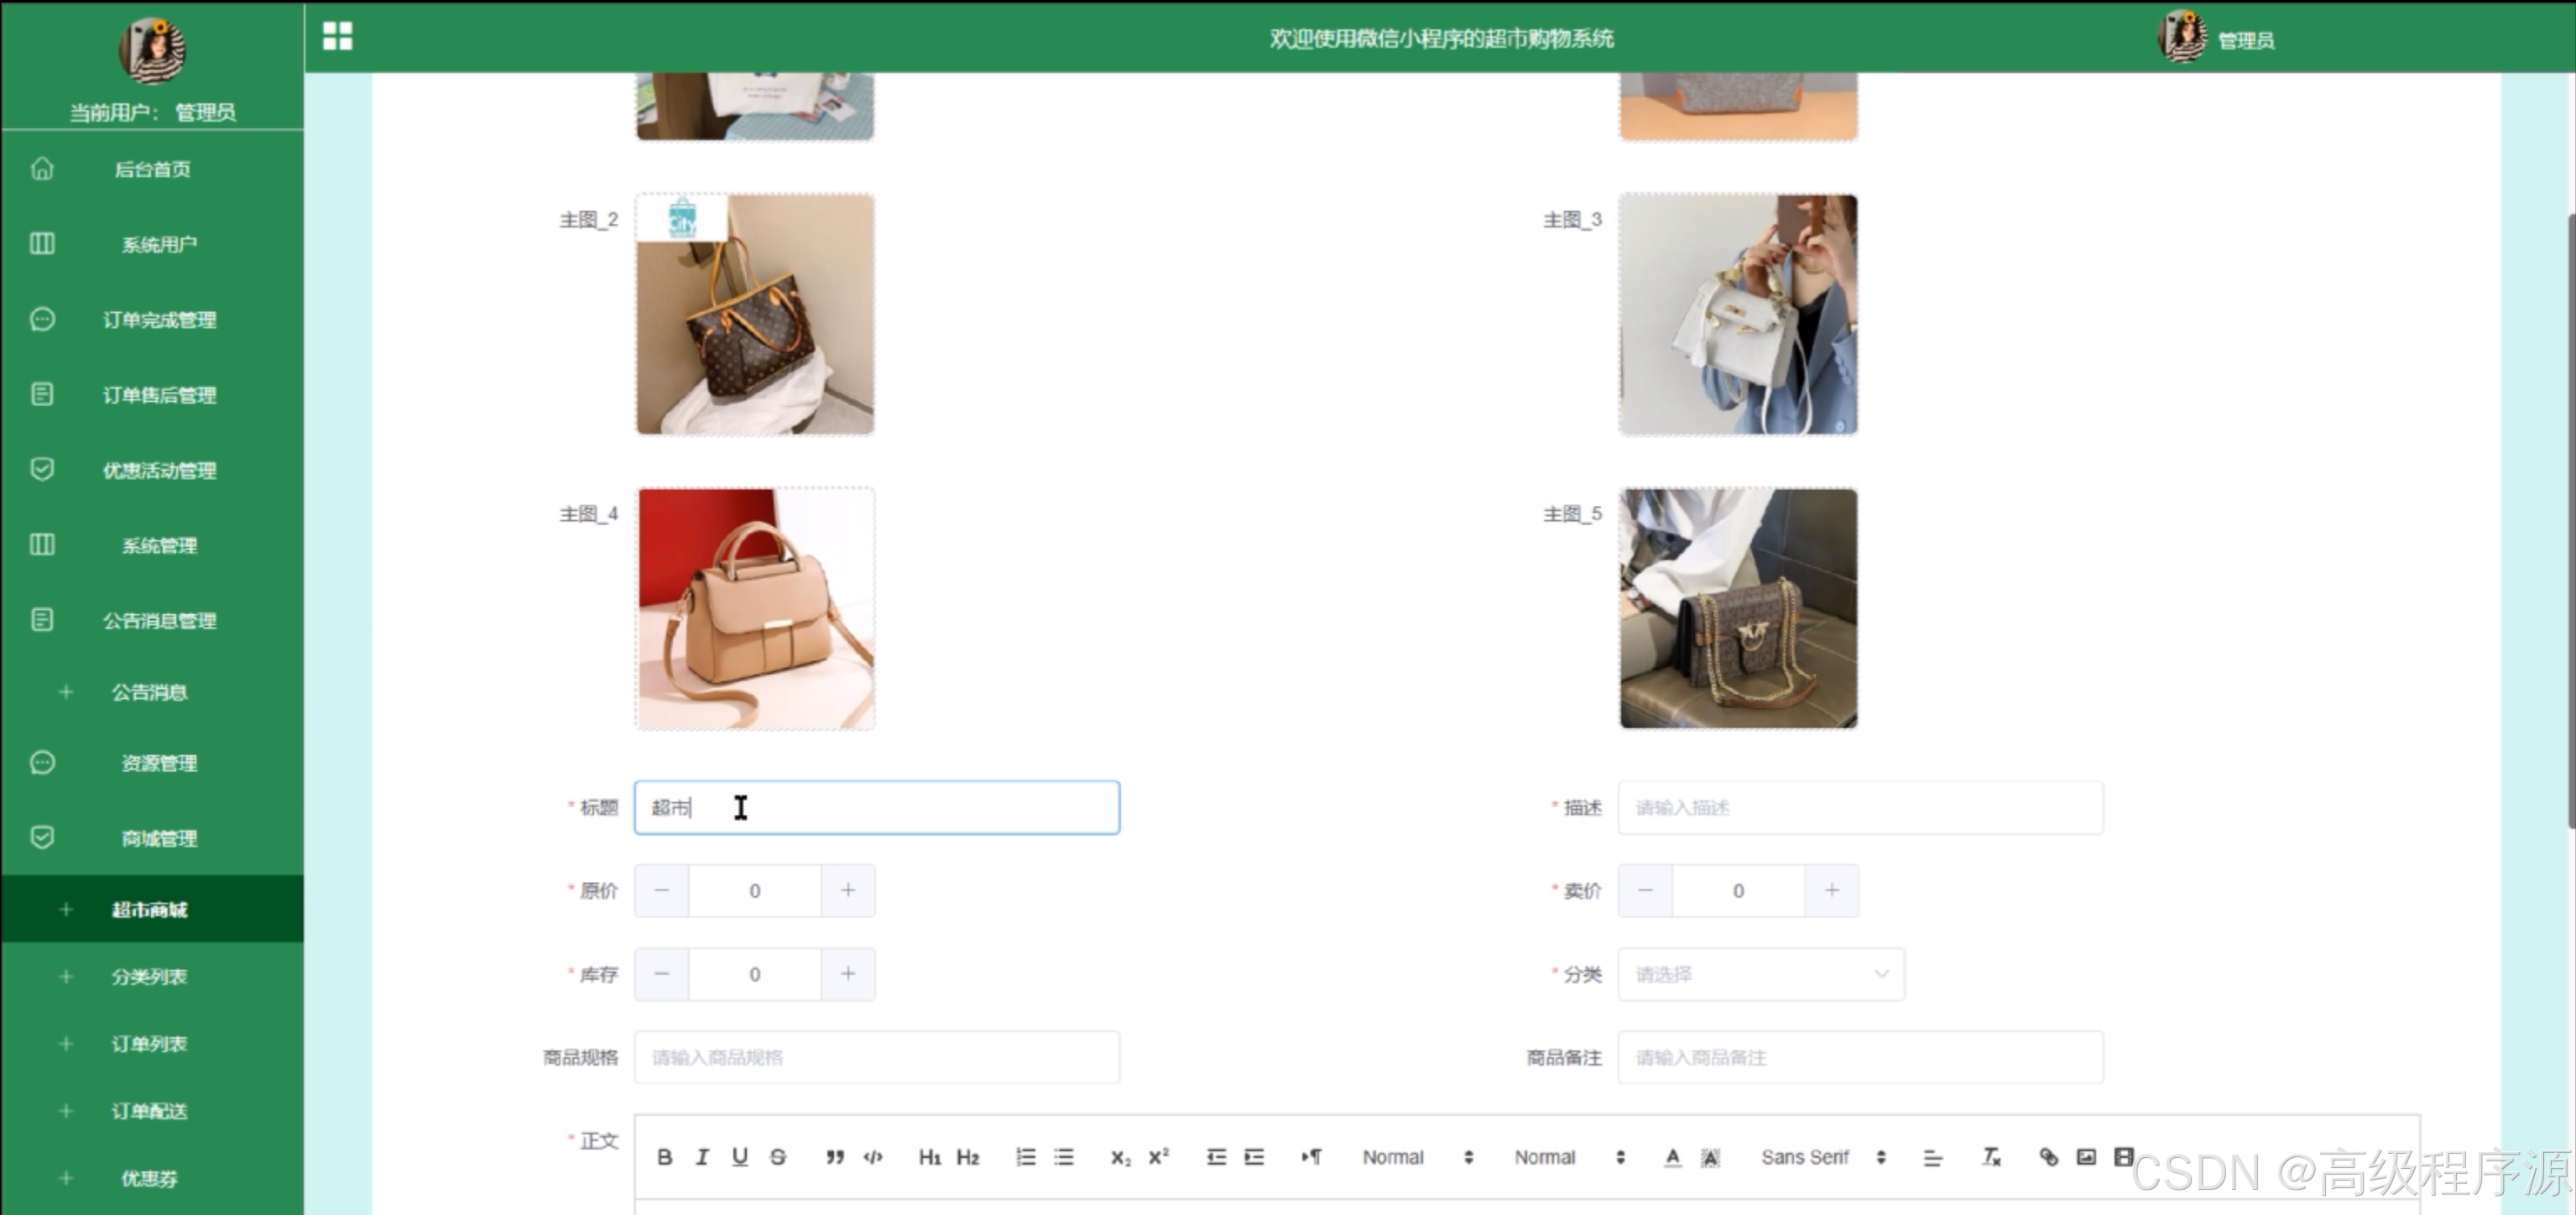Click the 主图_4 handbag thumbnail
2576x1215 pixels.
pos(756,608)
